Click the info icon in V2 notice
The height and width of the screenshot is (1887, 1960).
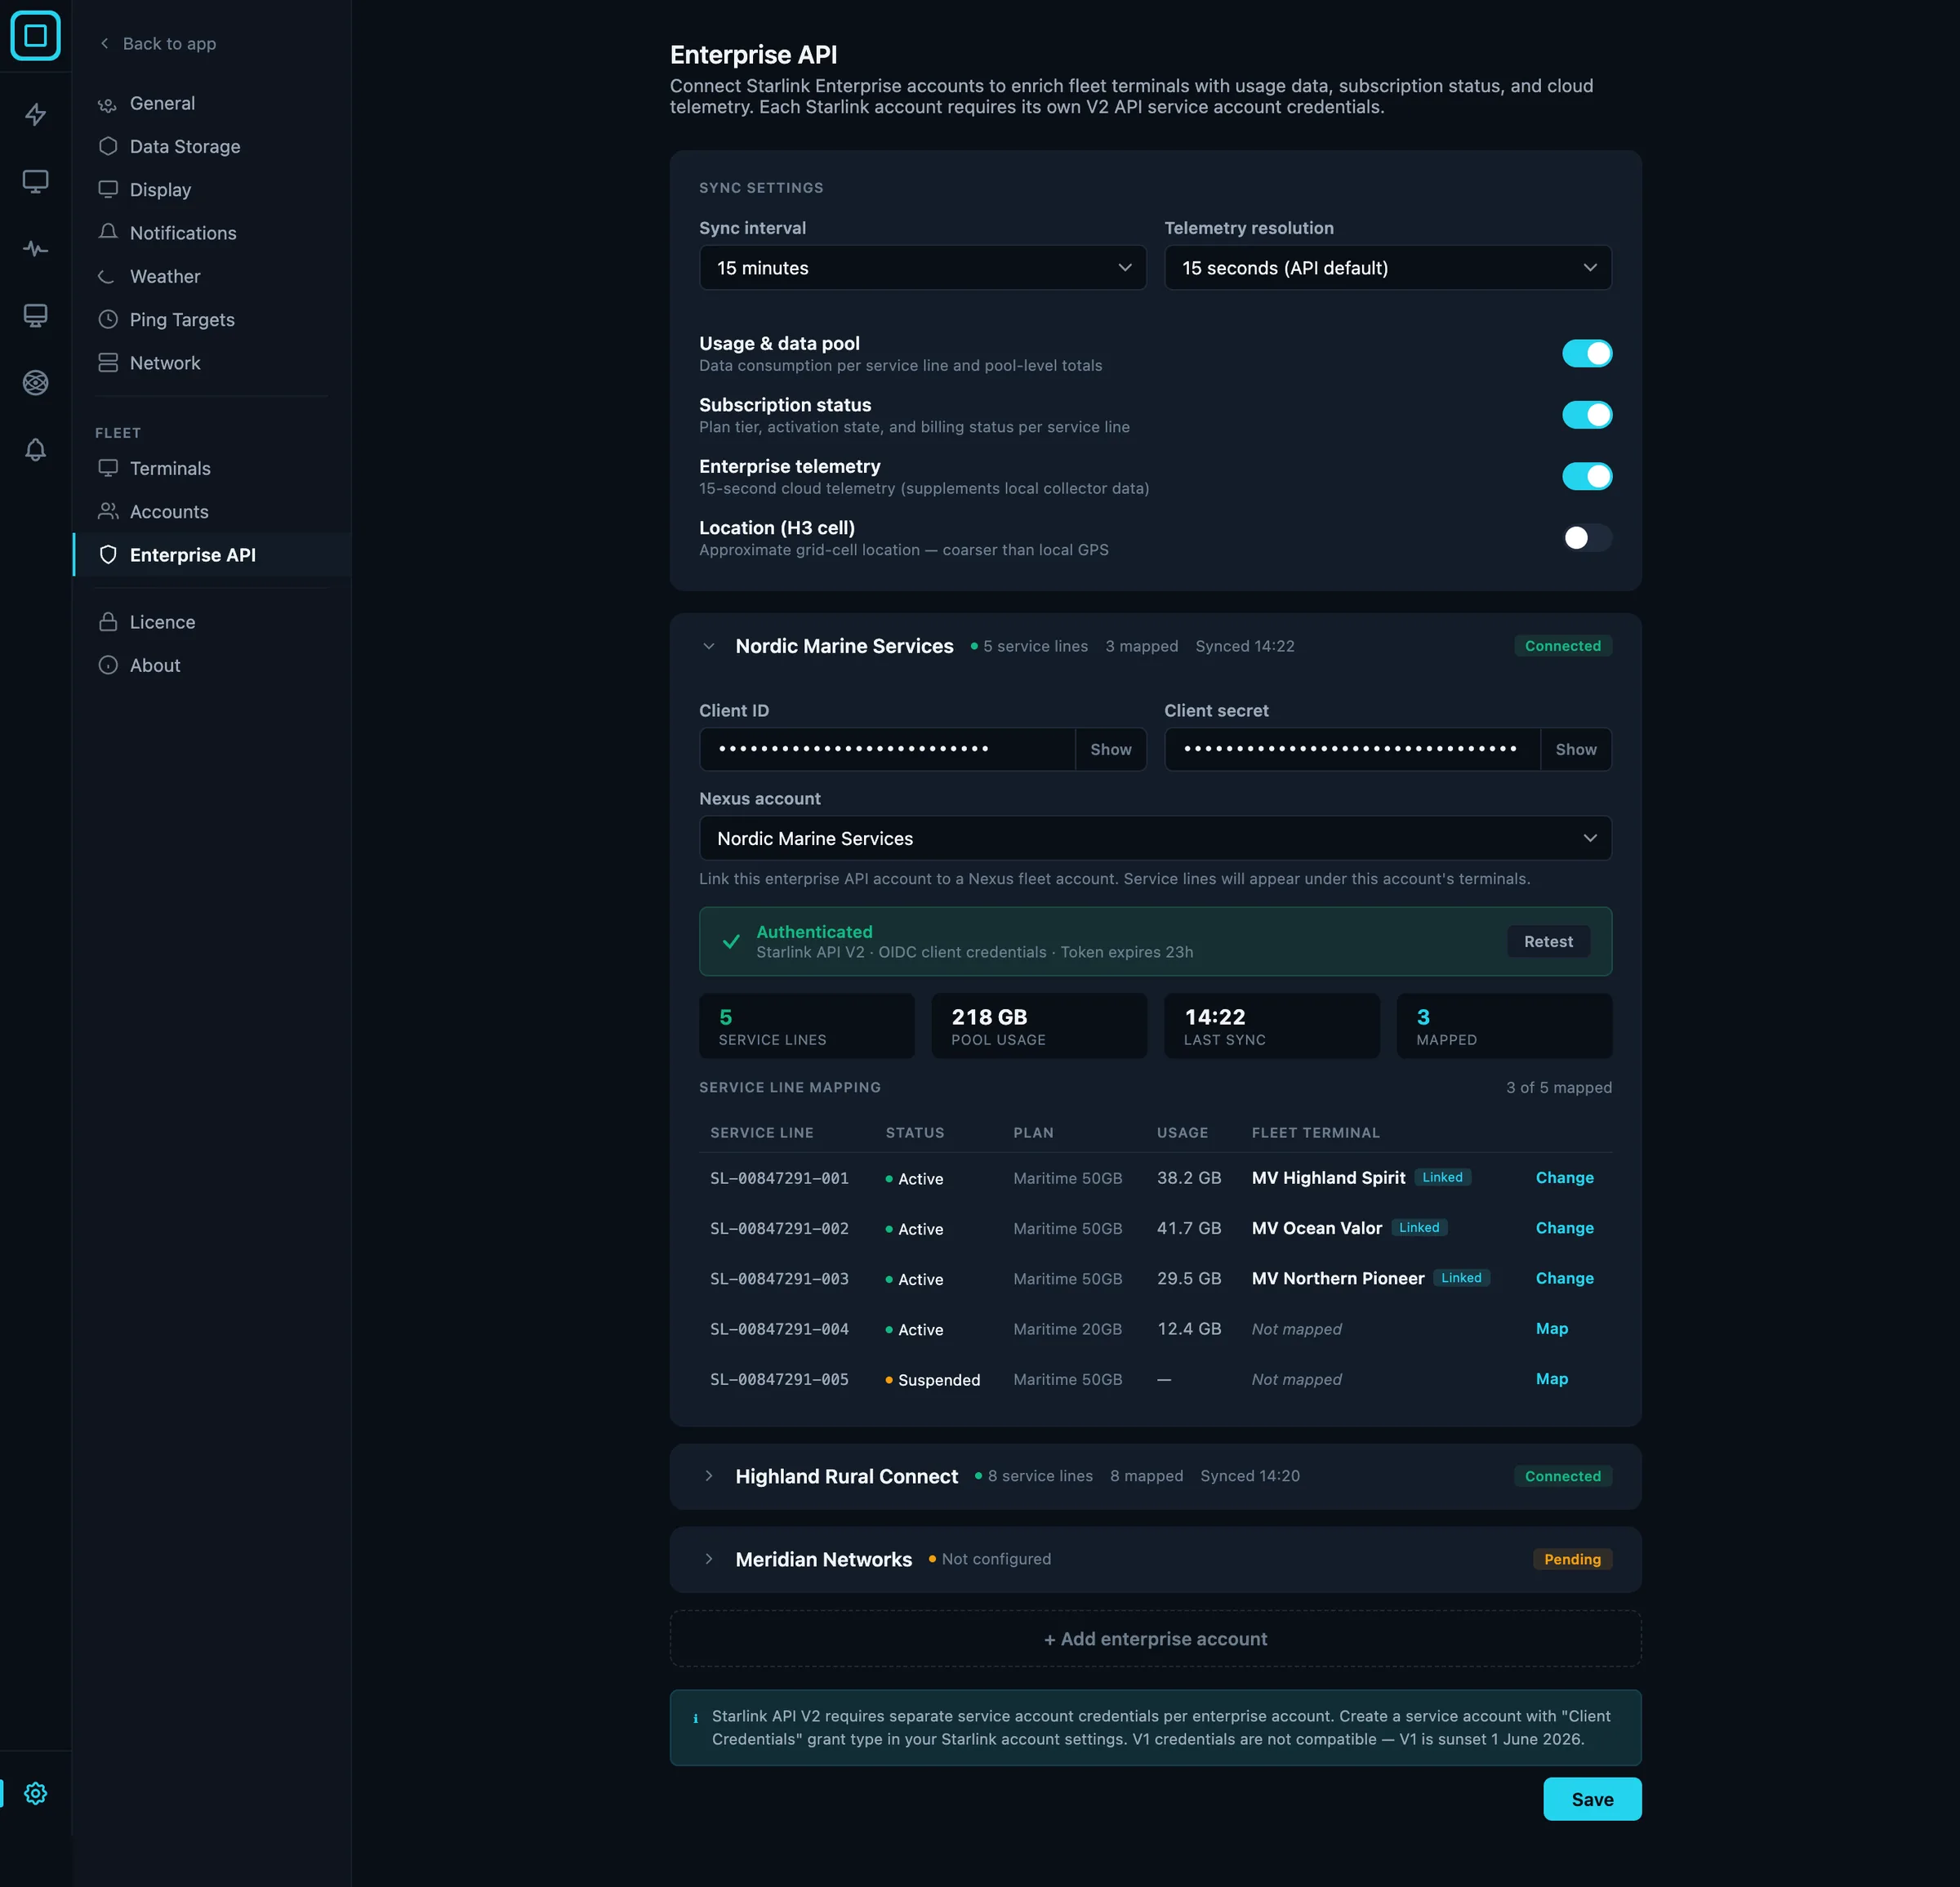click(695, 1719)
